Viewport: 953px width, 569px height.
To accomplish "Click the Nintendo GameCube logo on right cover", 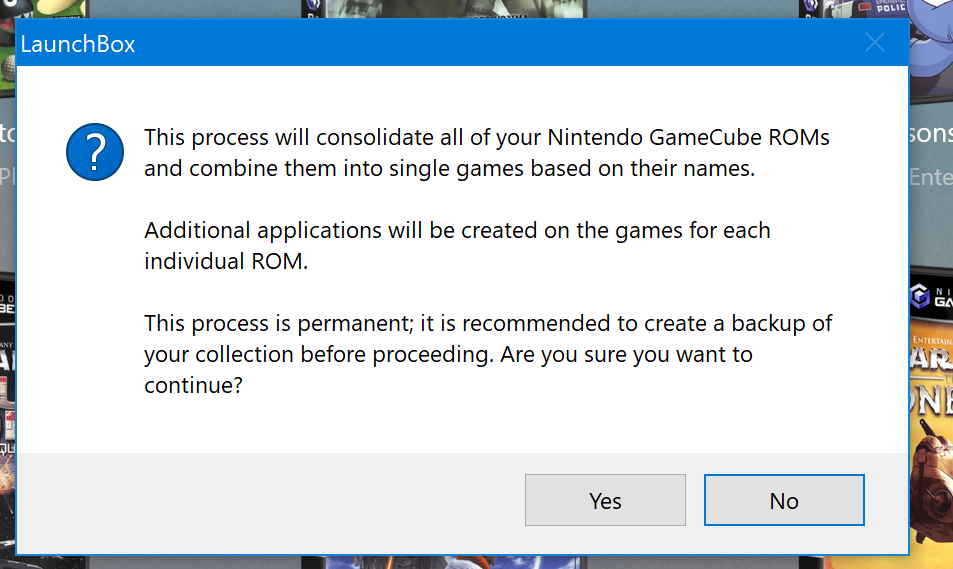I will point(920,296).
